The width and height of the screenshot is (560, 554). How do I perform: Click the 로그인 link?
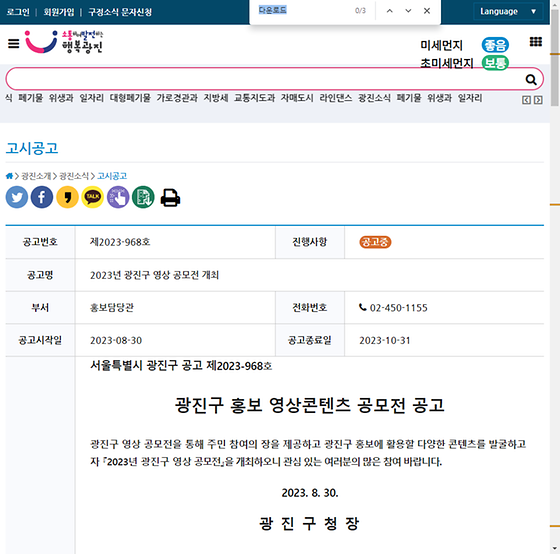(x=18, y=12)
